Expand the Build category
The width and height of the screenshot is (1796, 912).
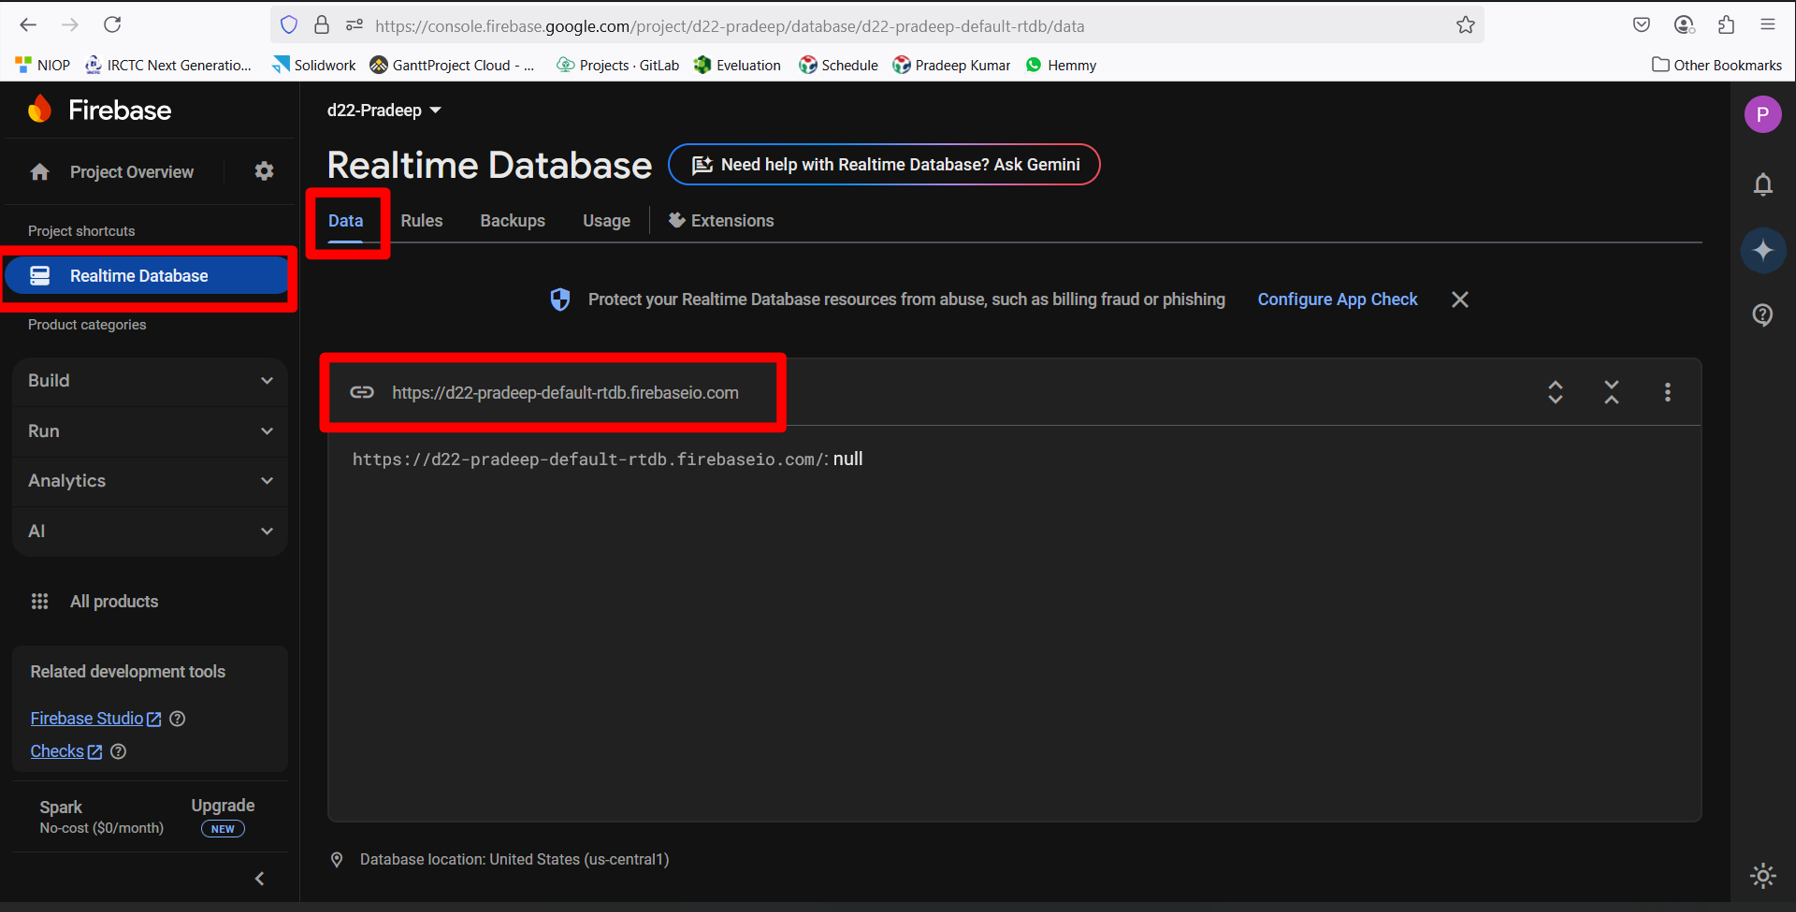(x=150, y=380)
